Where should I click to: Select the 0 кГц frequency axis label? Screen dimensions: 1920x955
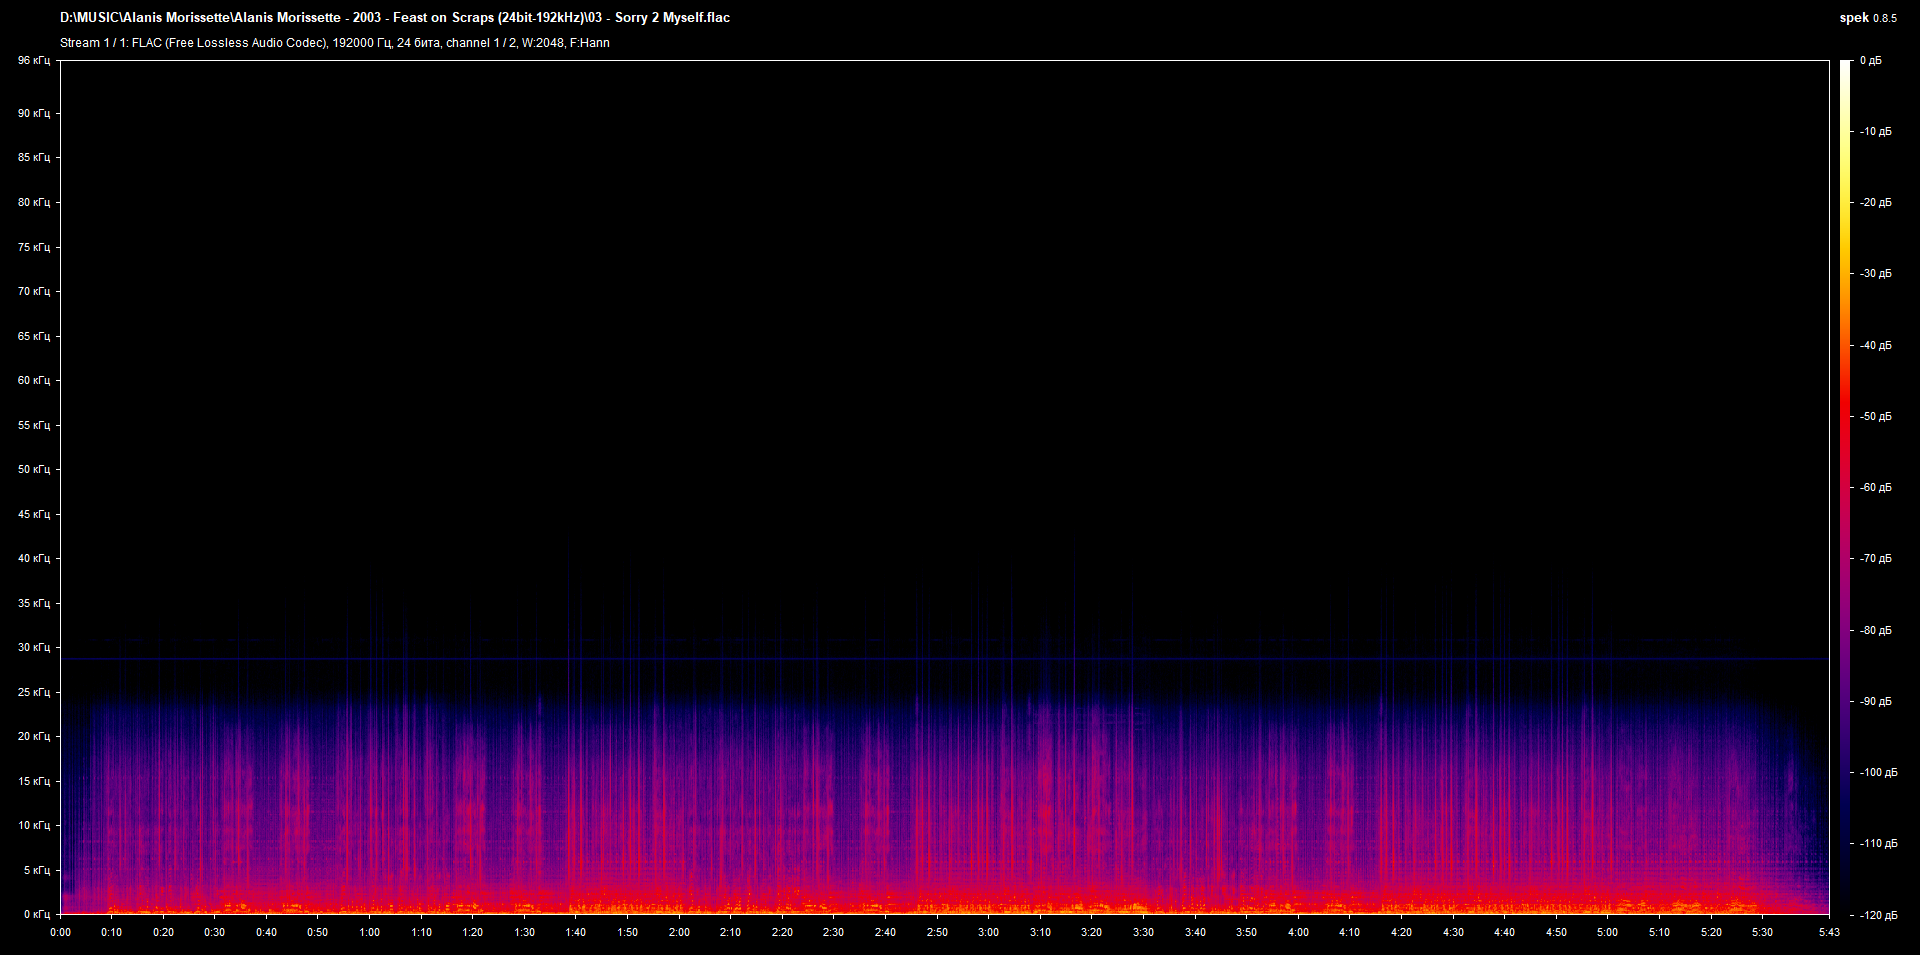point(35,915)
